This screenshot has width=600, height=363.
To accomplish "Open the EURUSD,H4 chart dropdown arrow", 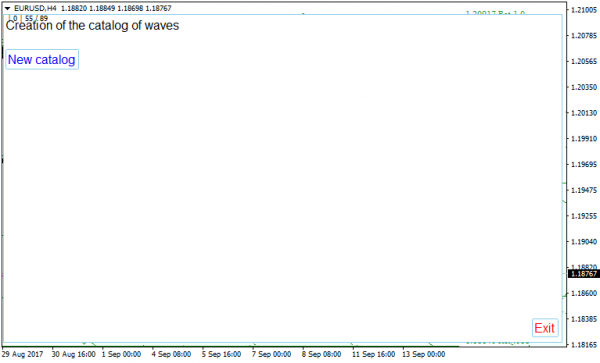I will pyautogui.click(x=7, y=8).
